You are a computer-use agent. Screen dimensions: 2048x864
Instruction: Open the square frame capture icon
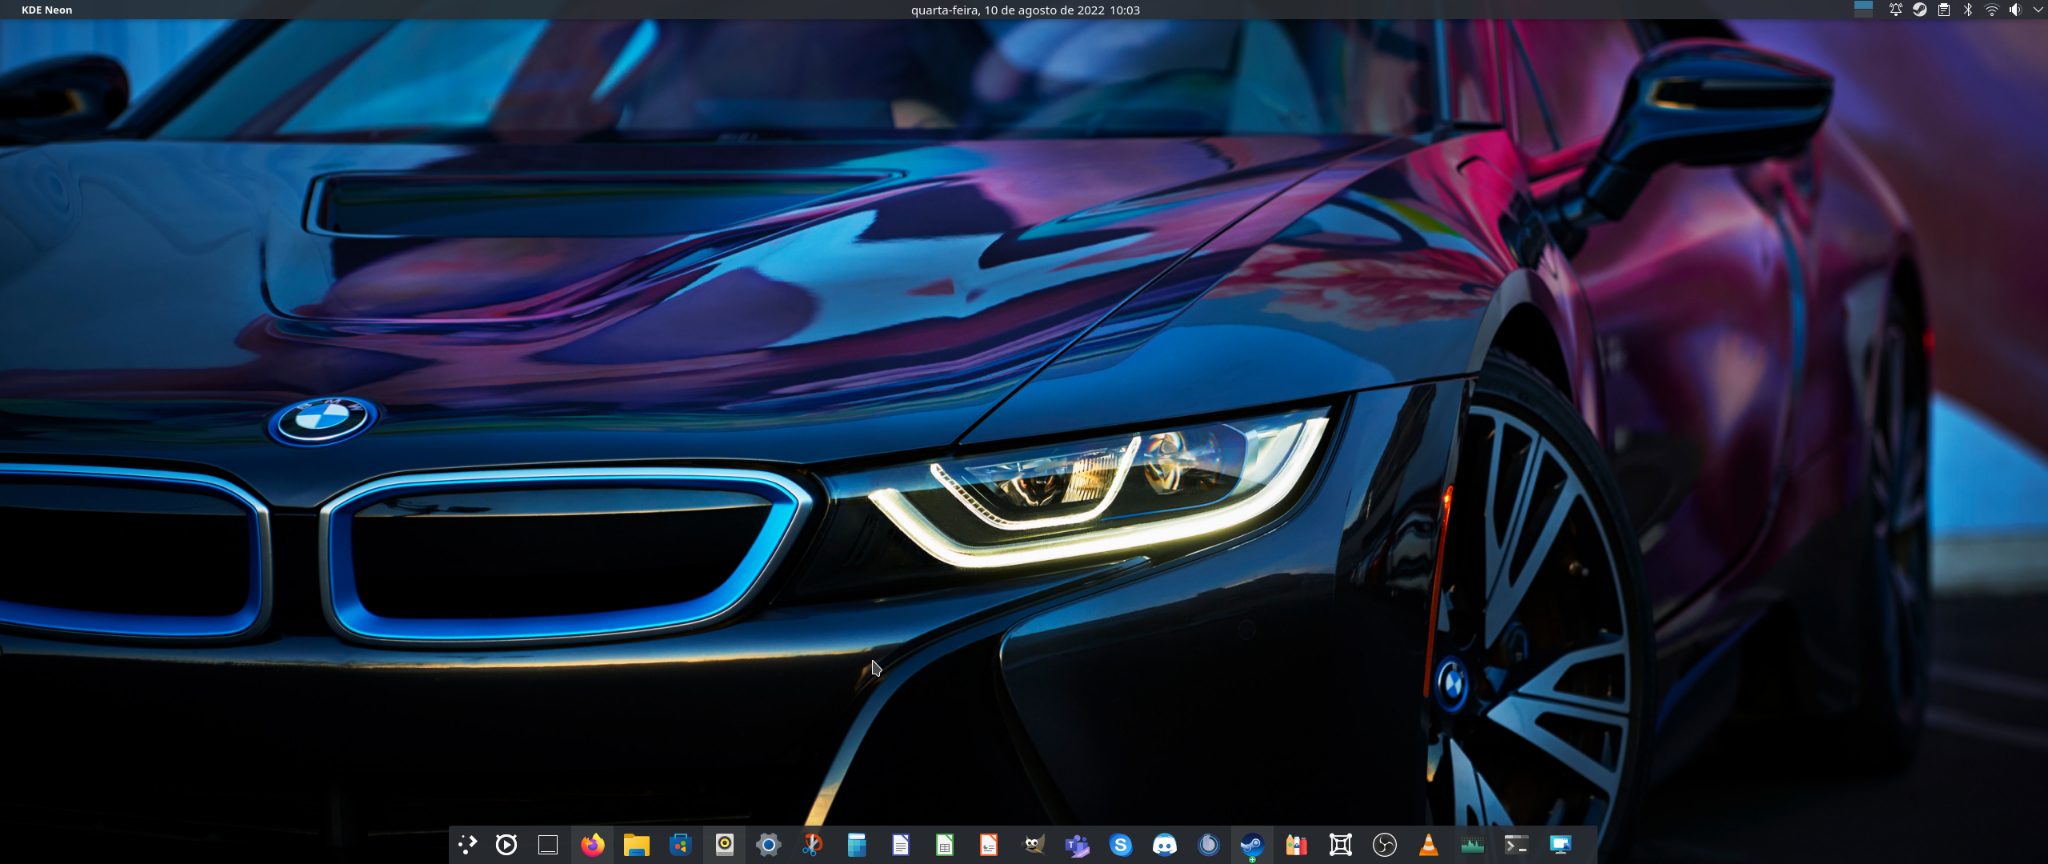click(1340, 845)
